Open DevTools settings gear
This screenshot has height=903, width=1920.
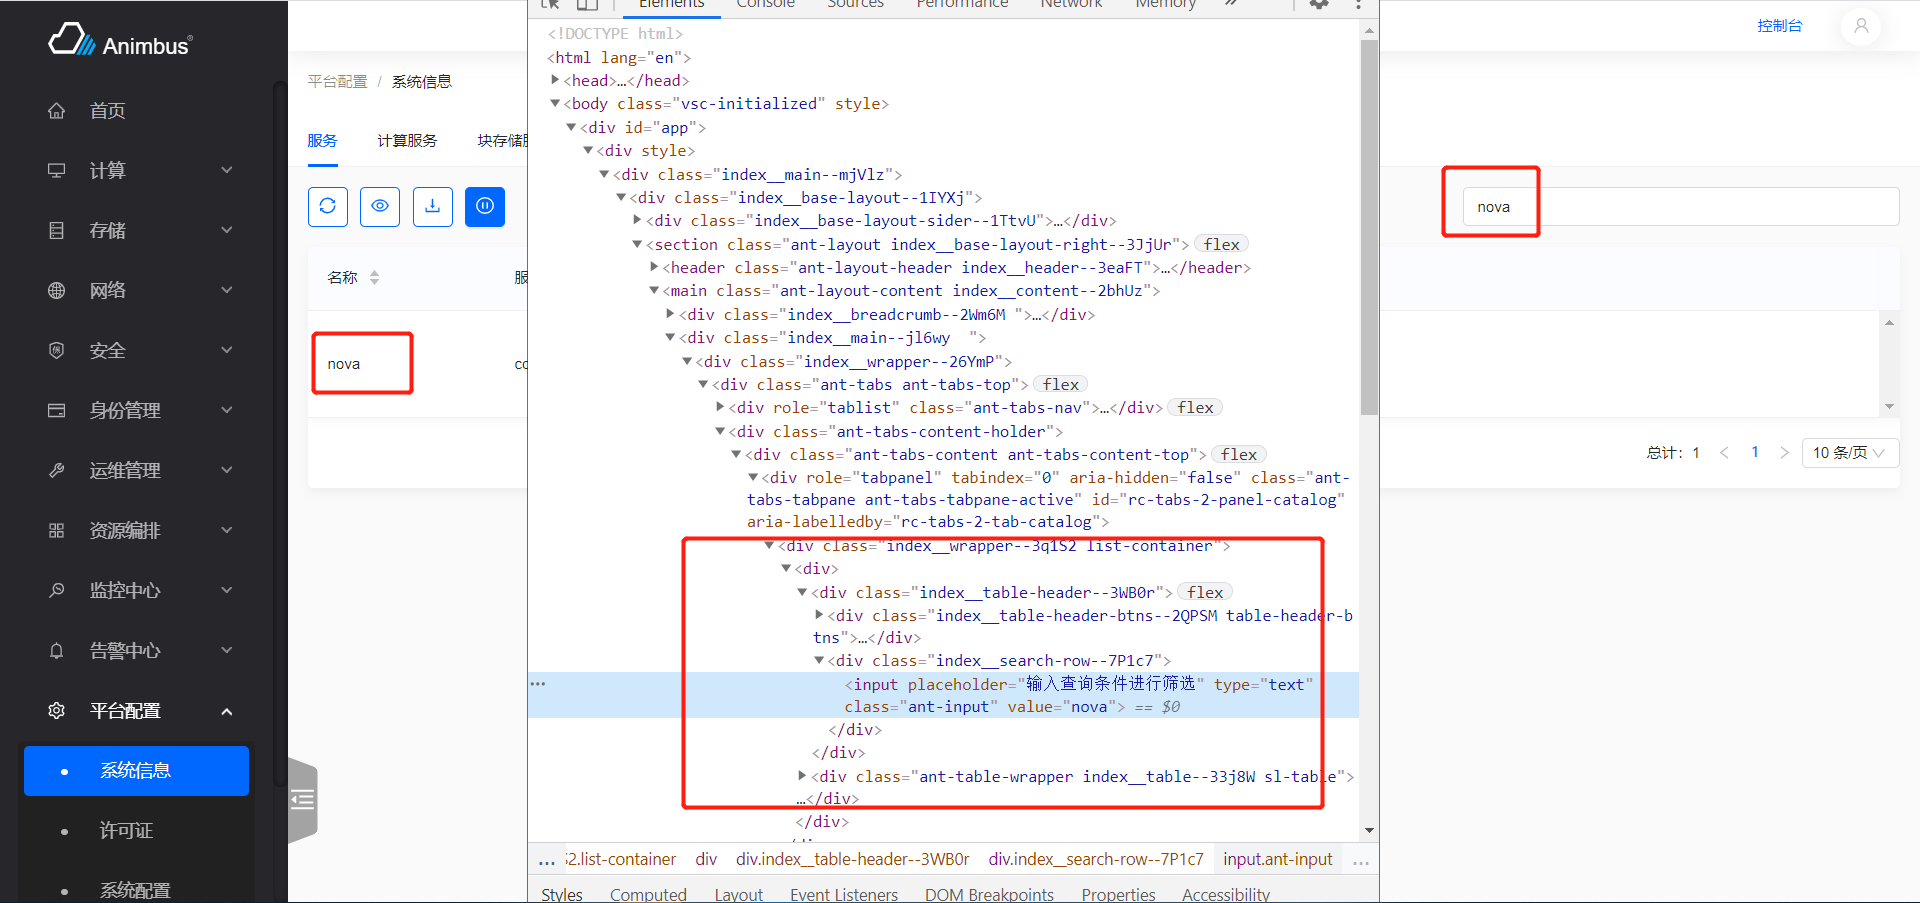coord(1319,4)
